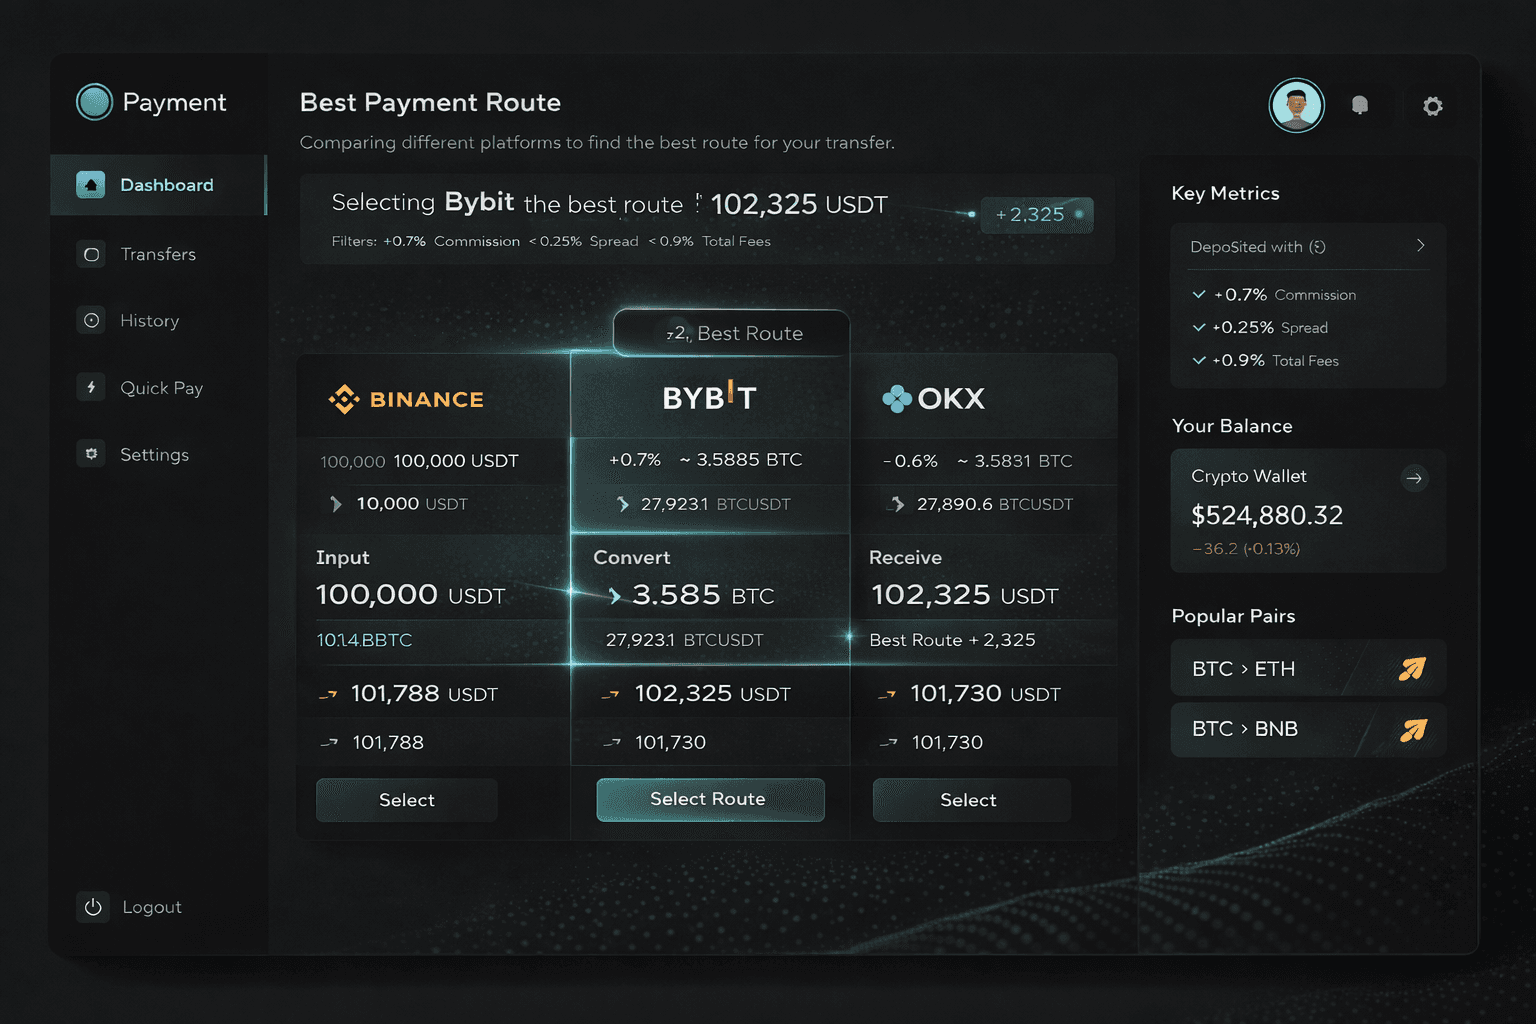Select the Best Route tab label

(731, 333)
